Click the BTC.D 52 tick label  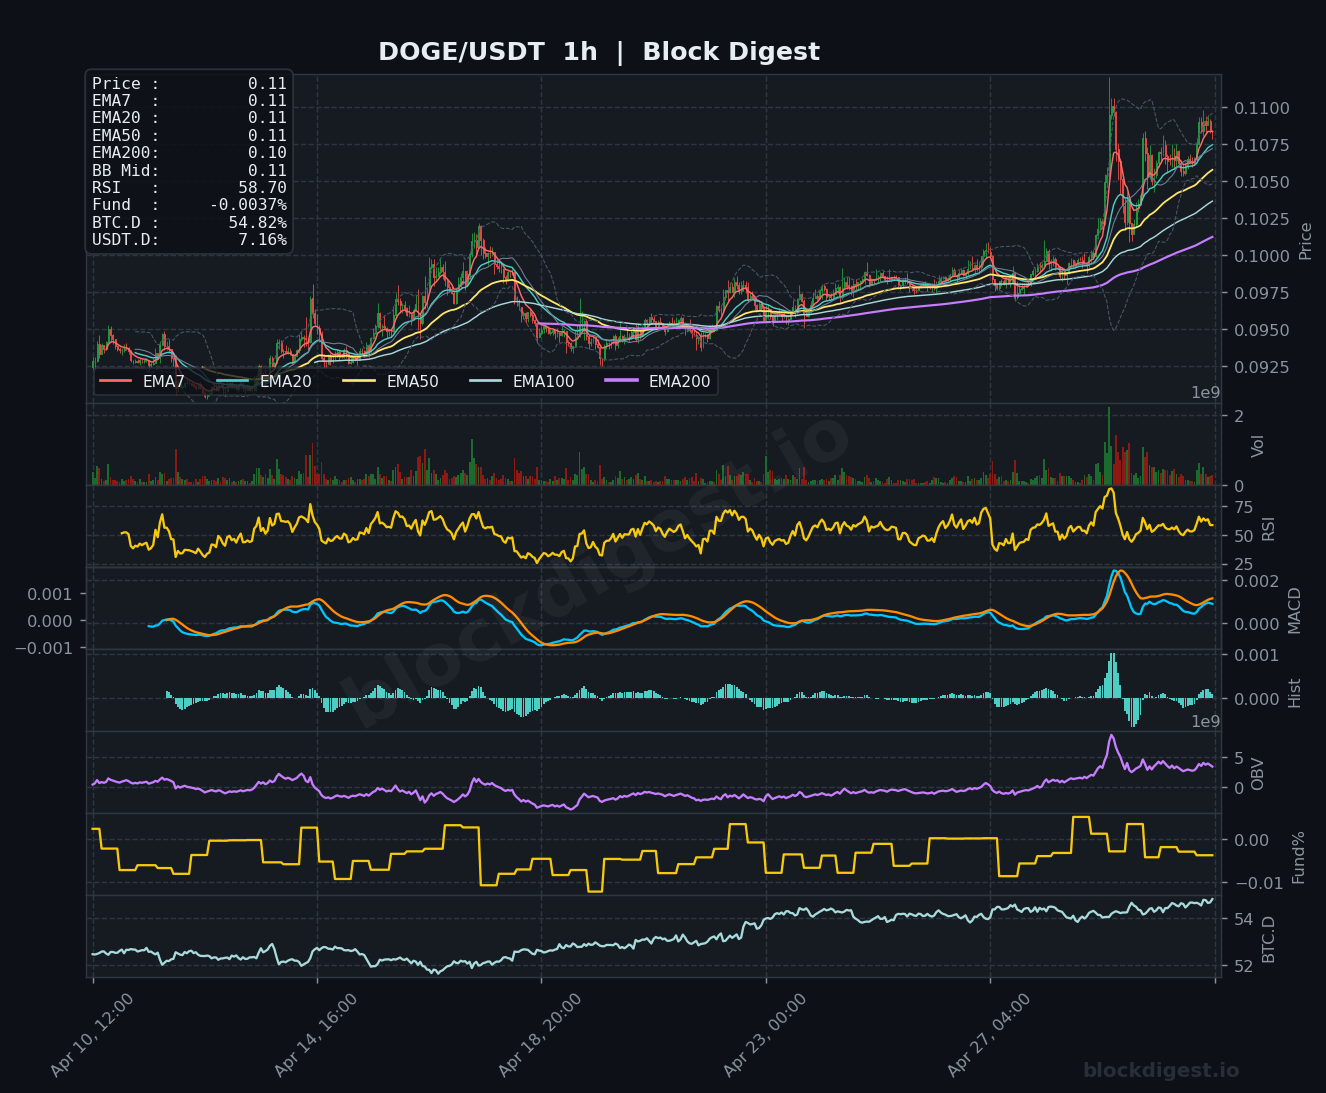coord(1244,966)
